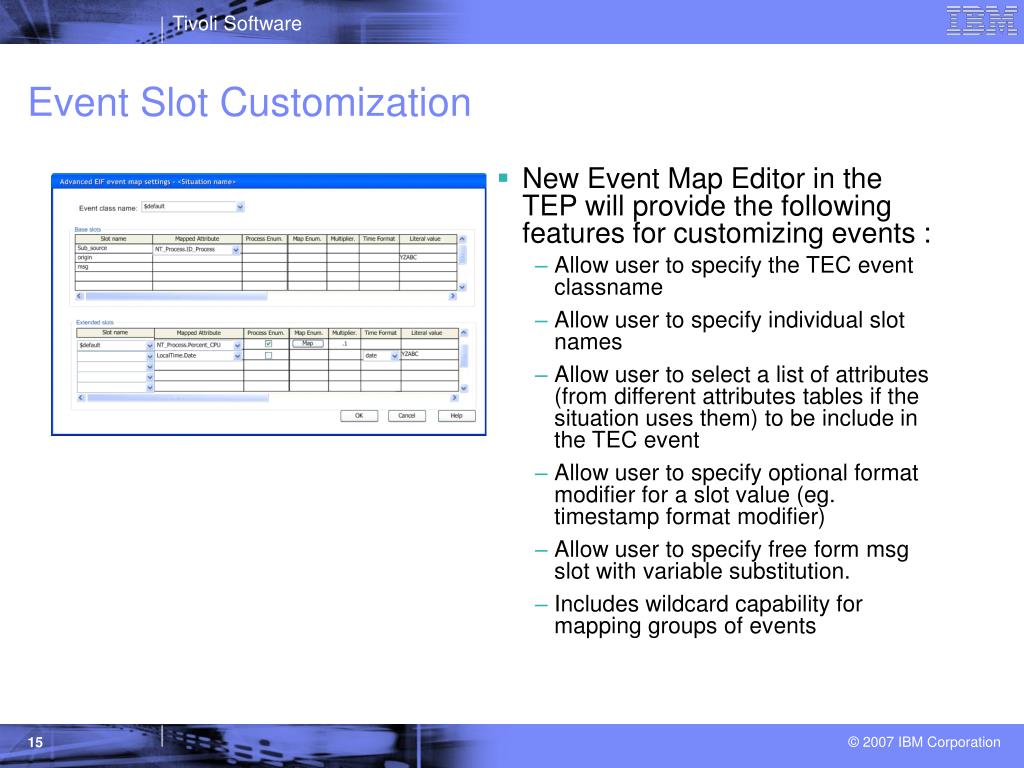Uncheck Process Enum. for NT_Process.Percent_CPU row
The width and height of the screenshot is (1024, 768).
pyautogui.click(x=268, y=344)
